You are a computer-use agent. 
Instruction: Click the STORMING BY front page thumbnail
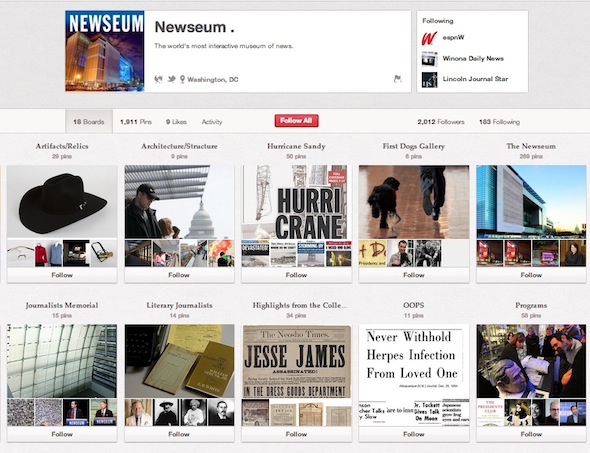(311, 254)
